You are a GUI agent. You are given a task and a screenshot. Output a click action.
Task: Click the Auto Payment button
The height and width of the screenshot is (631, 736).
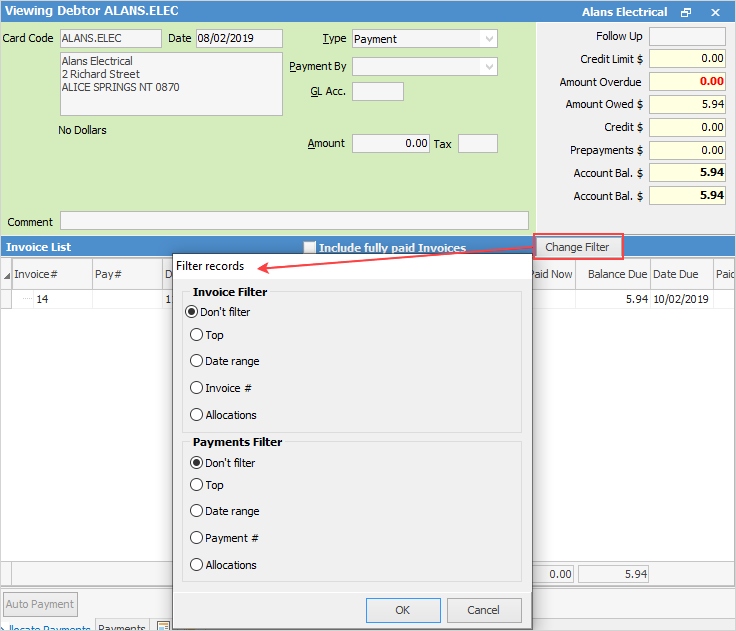coord(40,604)
